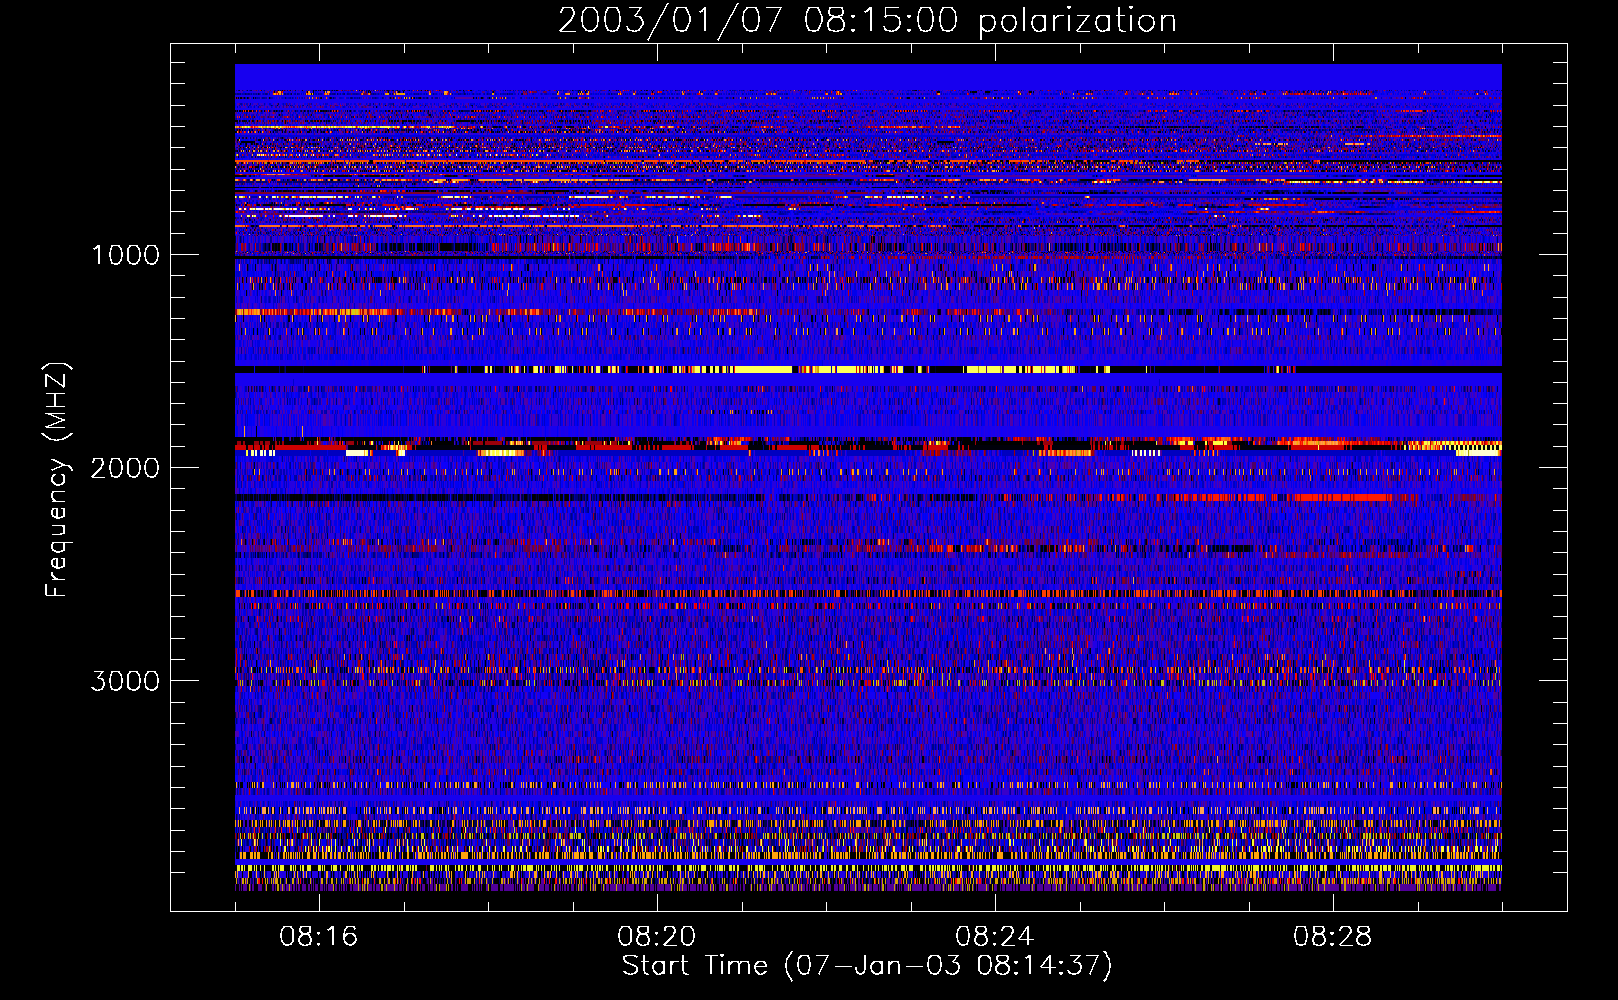Image resolution: width=1618 pixels, height=1000 pixels.
Task: Click the 'Start Time (07-Jan-03 08:14:37)' axis label
Action: pos(867,966)
